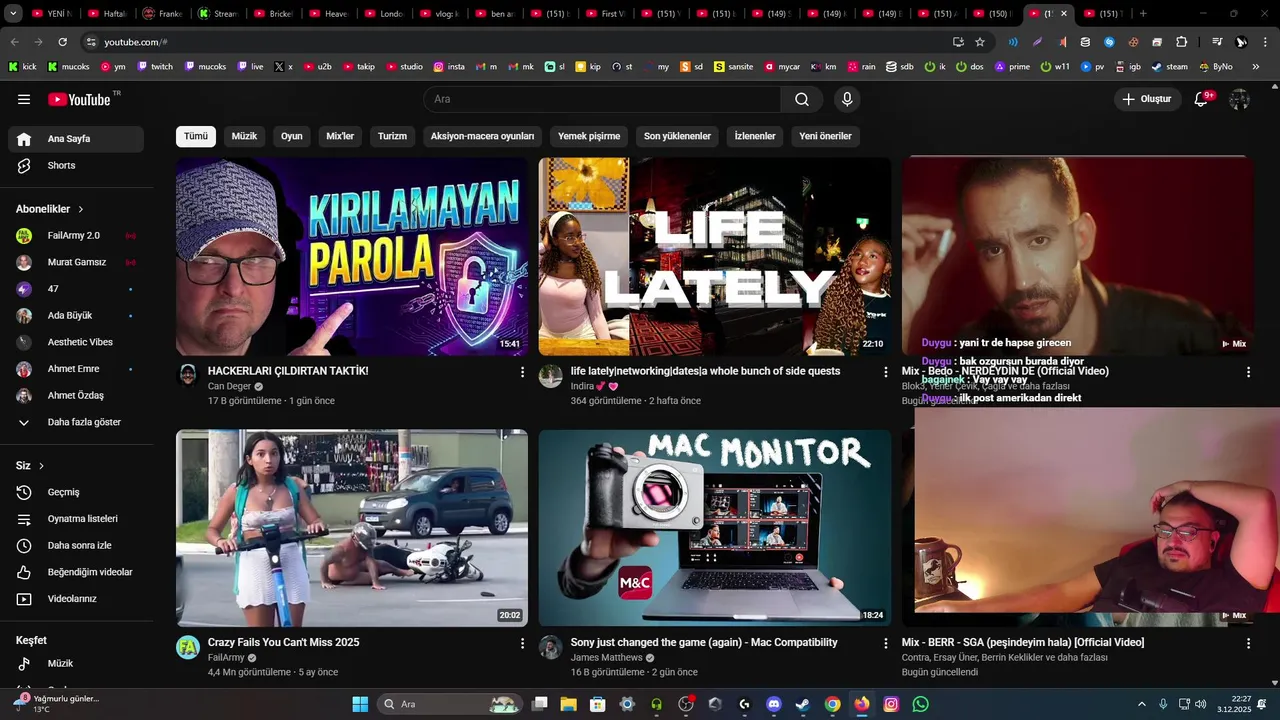
Task: Select the Yemek pişirme chip
Action: click(x=589, y=136)
